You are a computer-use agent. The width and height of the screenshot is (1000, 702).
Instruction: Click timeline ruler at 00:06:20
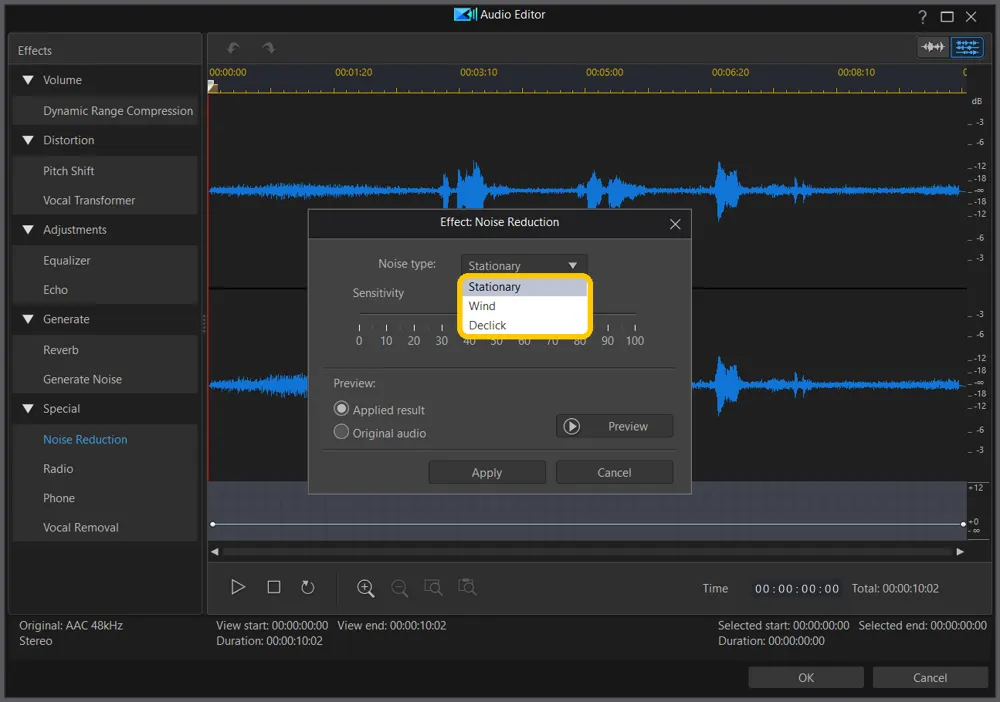coord(730,73)
